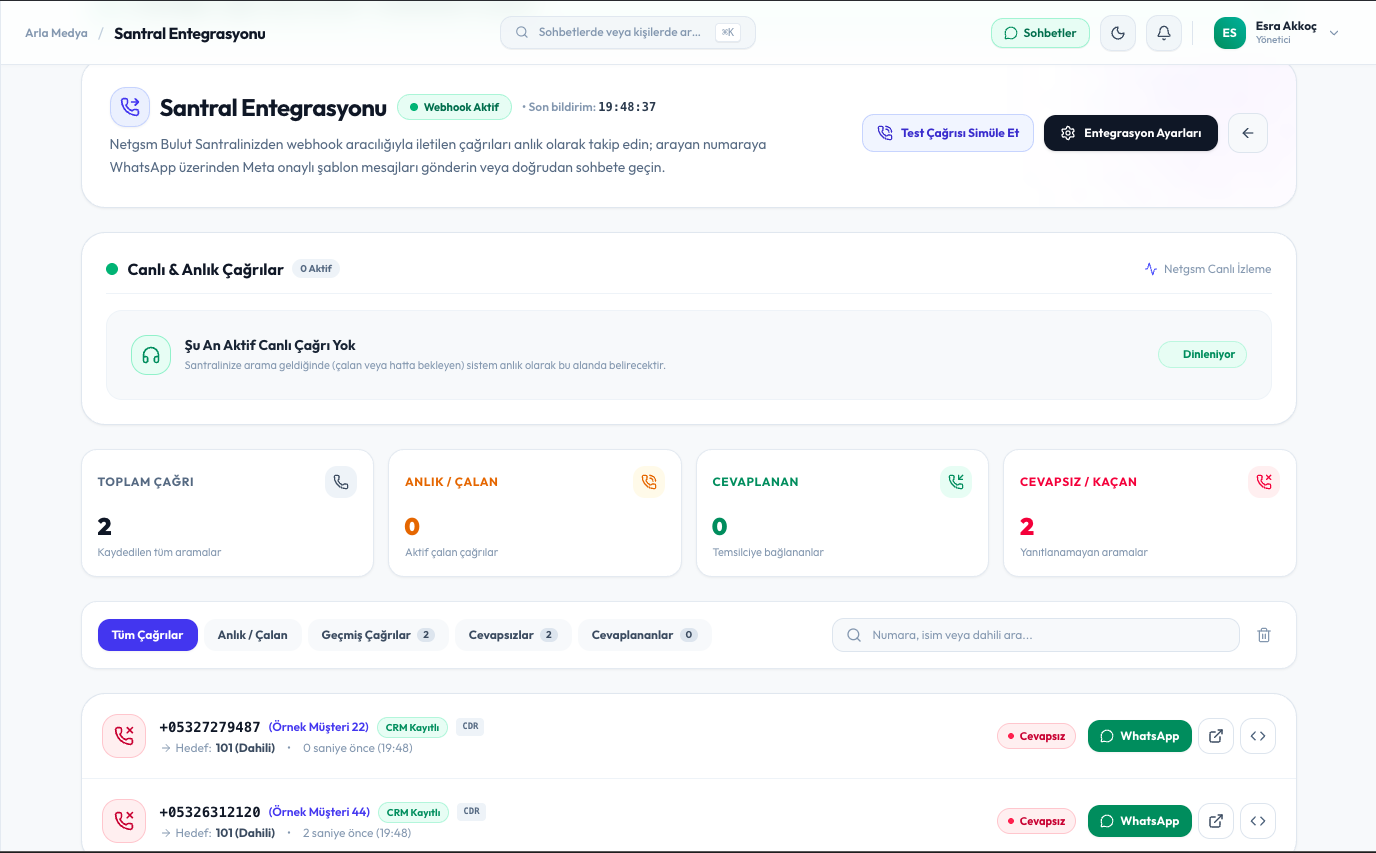This screenshot has width=1376, height=853.
Task: Click the 0 Aktif live calls counter
Action: tap(316, 269)
